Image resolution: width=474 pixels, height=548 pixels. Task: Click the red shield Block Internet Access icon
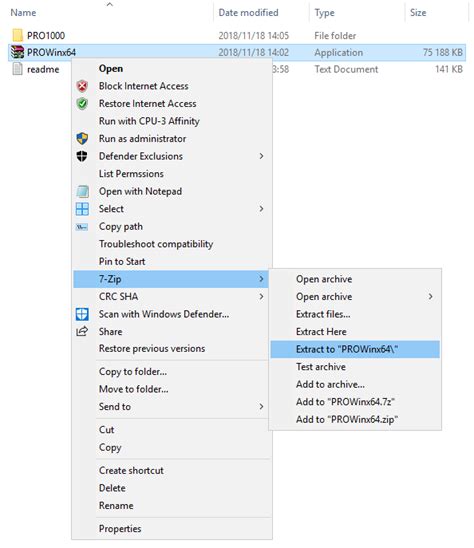[x=82, y=86]
